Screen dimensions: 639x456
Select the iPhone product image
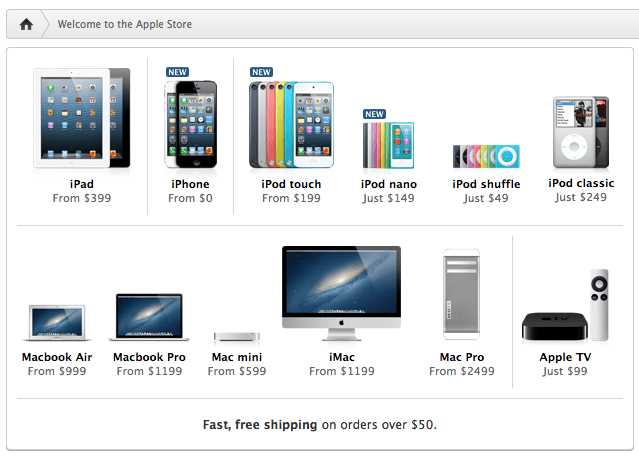pyautogui.click(x=190, y=124)
